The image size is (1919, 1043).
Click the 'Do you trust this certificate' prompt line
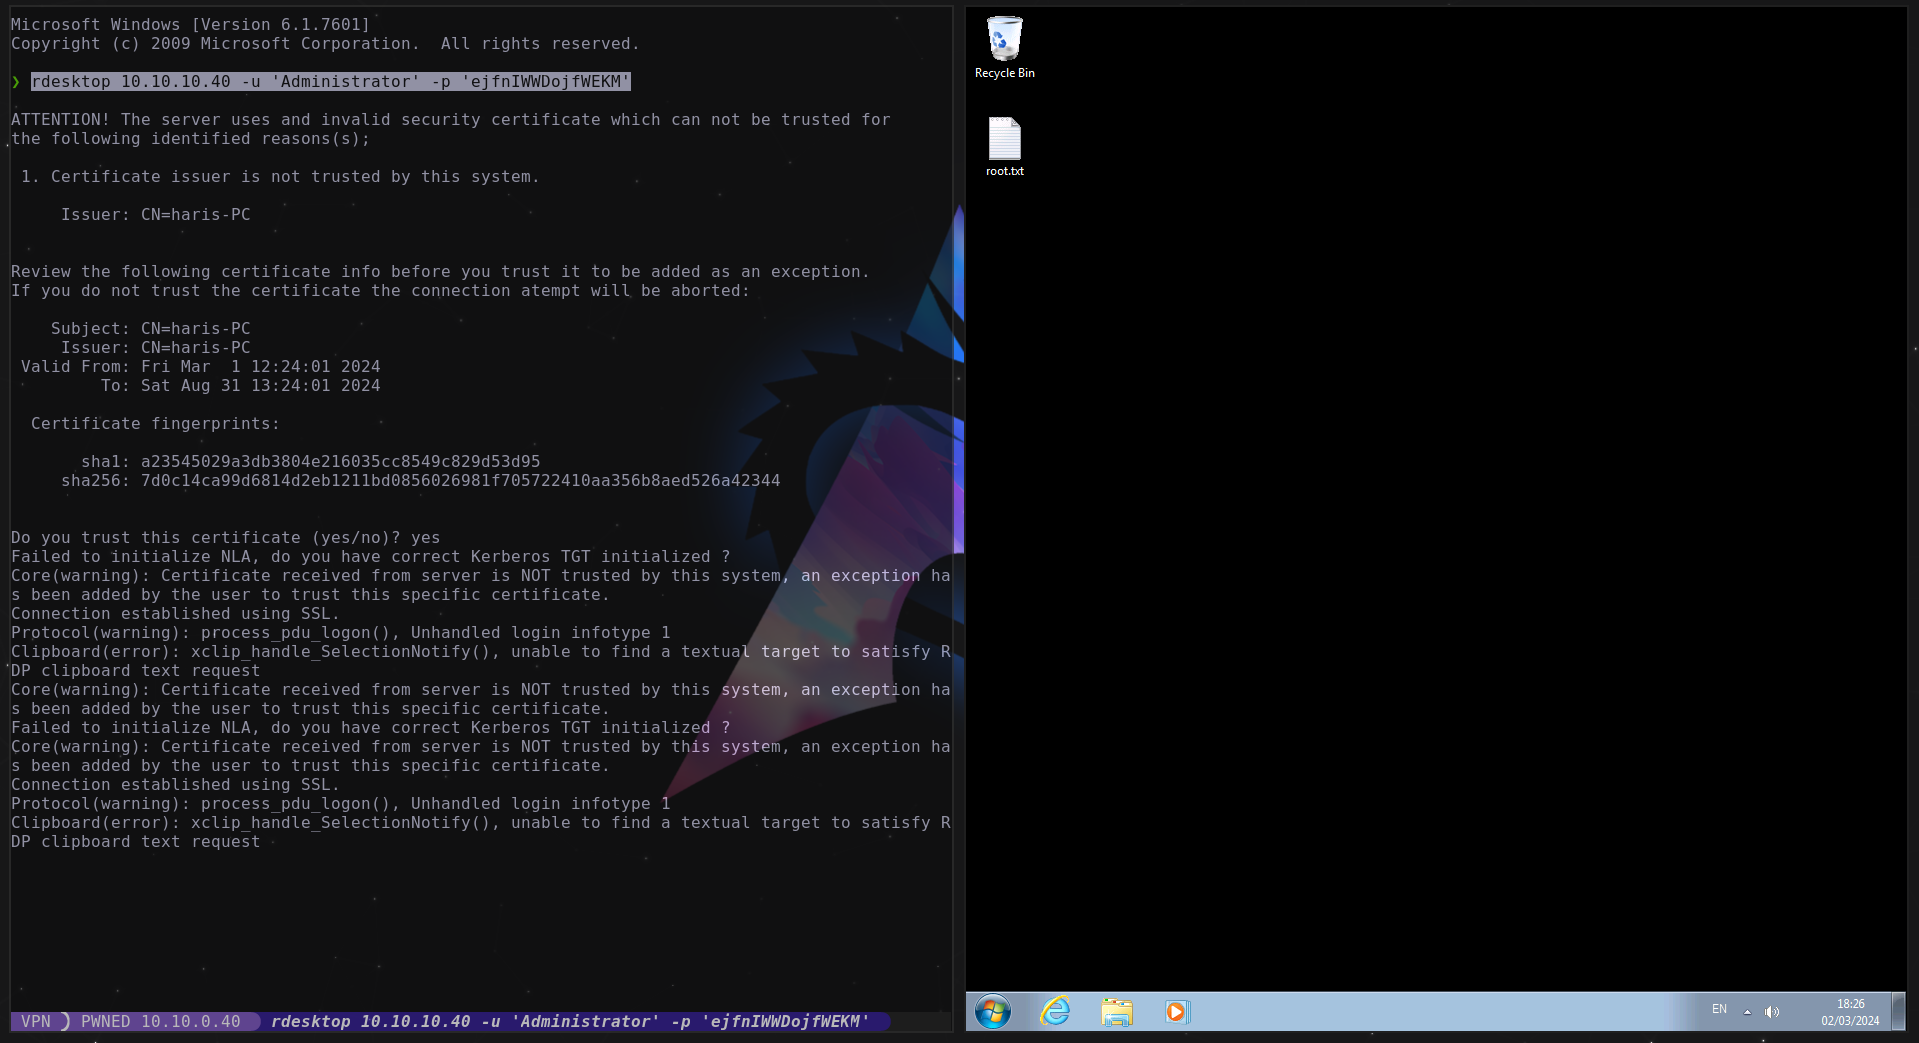(226, 537)
